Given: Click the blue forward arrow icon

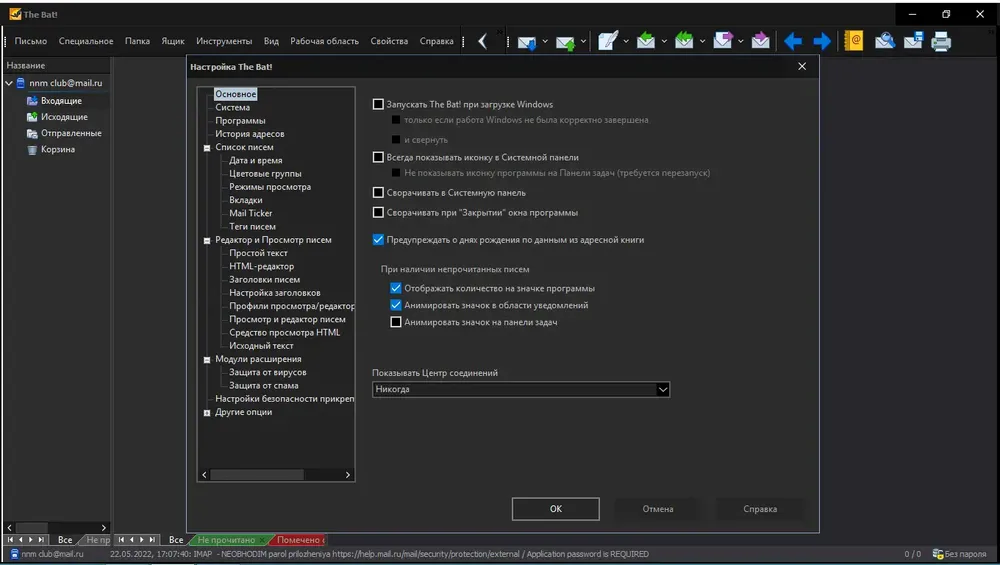Looking at the screenshot, I should 821,42.
